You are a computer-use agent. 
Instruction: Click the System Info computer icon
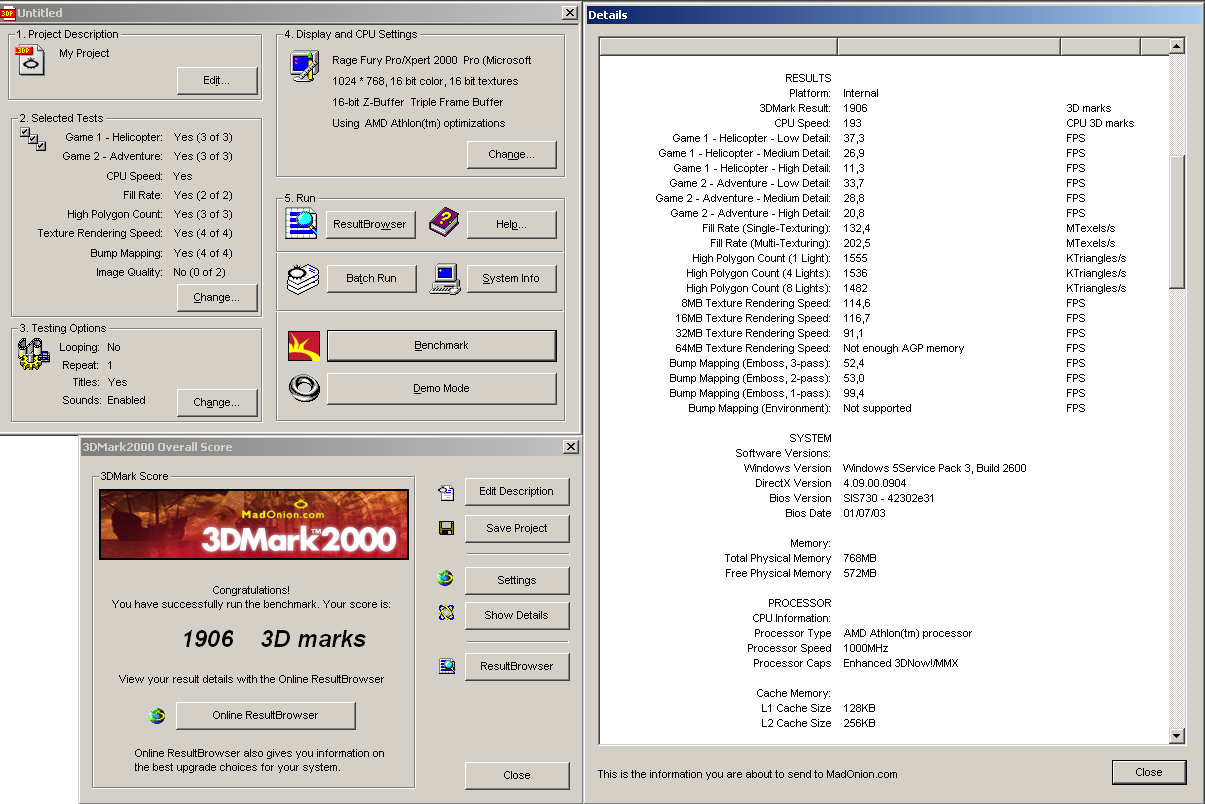[445, 278]
